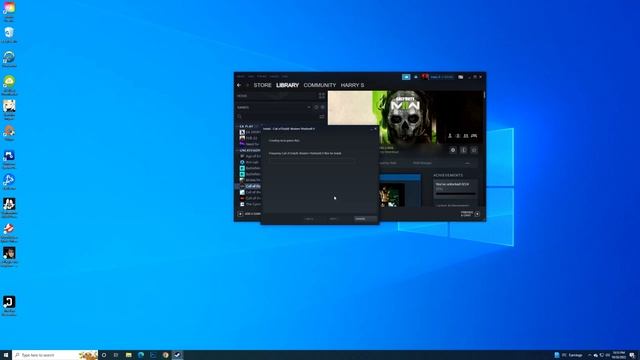Open Steam announcements blue icon
The image size is (640, 360).
pos(406,77)
